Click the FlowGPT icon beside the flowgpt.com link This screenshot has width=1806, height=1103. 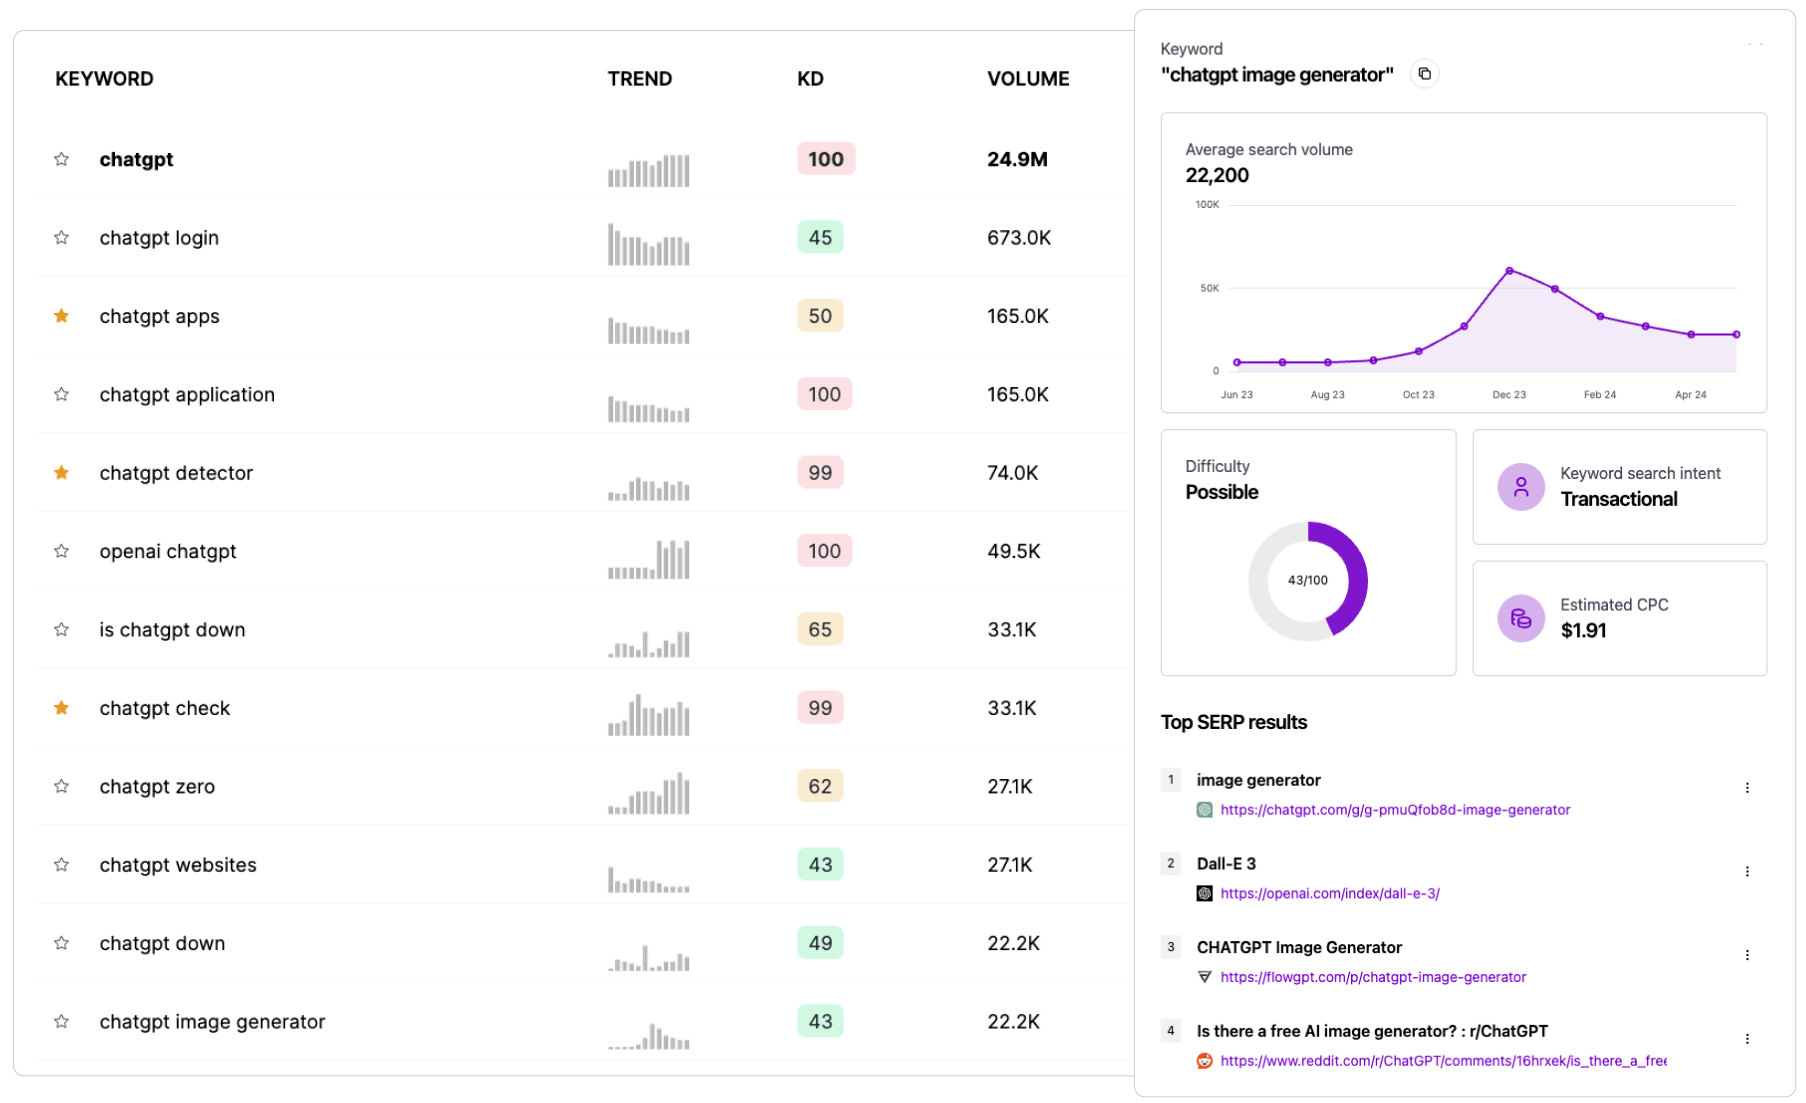(x=1203, y=977)
